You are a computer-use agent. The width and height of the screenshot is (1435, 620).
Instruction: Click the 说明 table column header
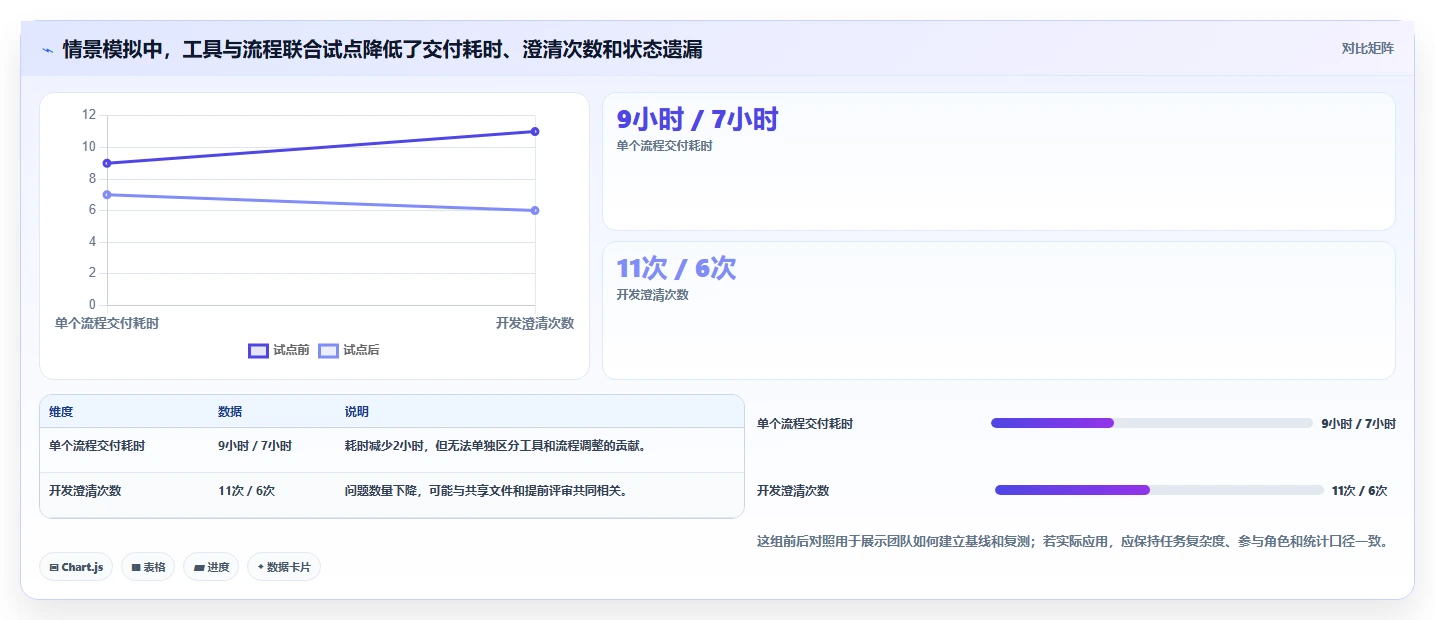pos(357,412)
